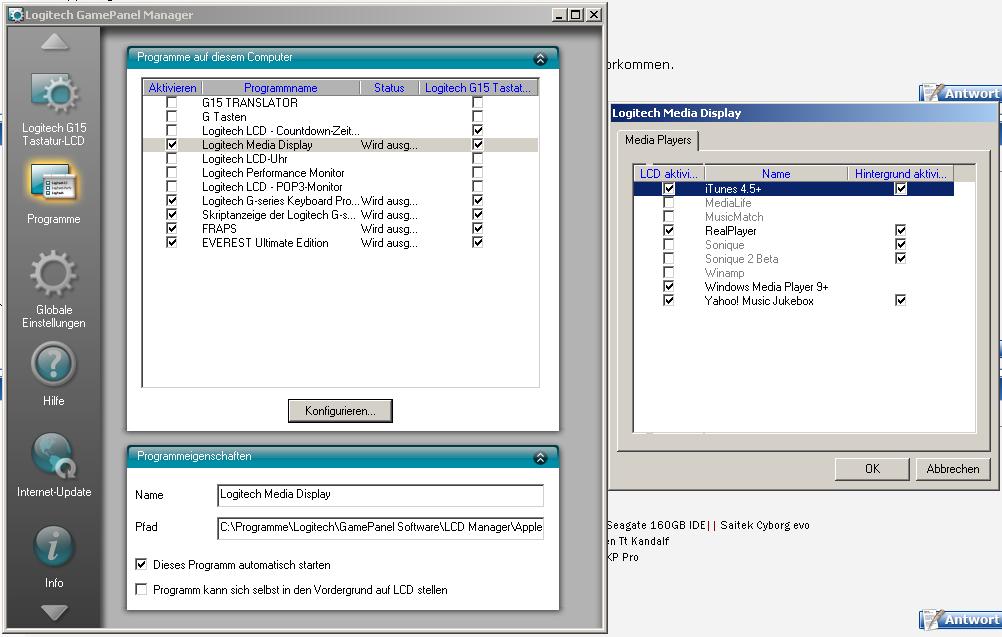Screen dimensions: 1002x637
Task: Uncheck Yahoo! Music Jukebox Hintergrund checkbox
Action: 900,300
